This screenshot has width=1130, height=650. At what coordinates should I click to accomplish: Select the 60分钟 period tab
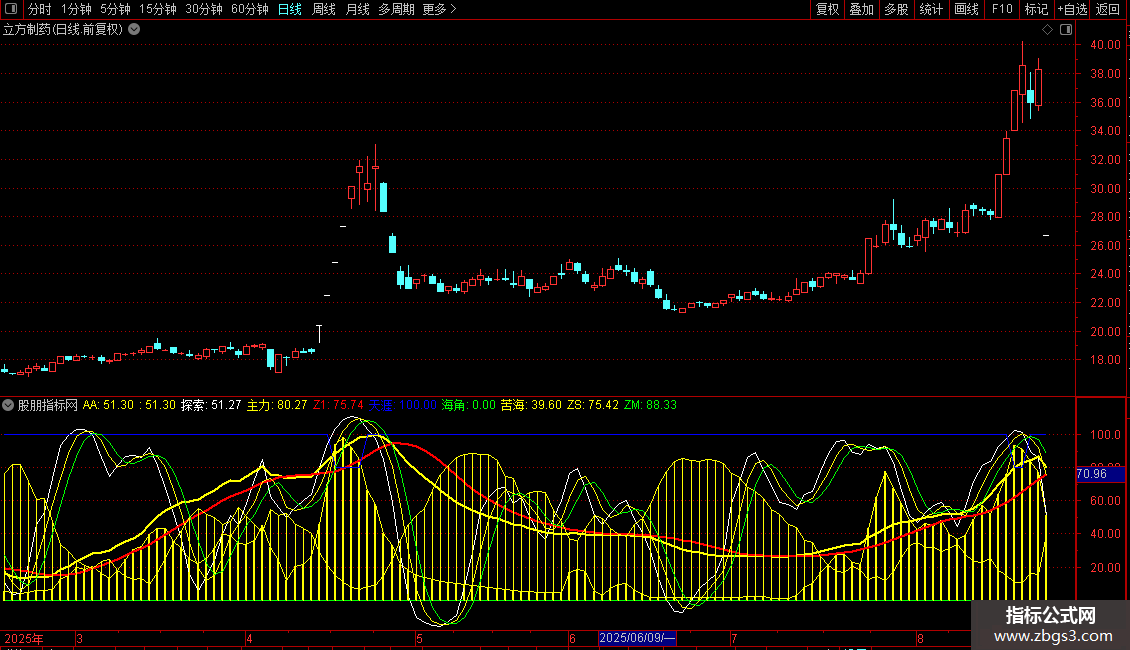click(250, 9)
